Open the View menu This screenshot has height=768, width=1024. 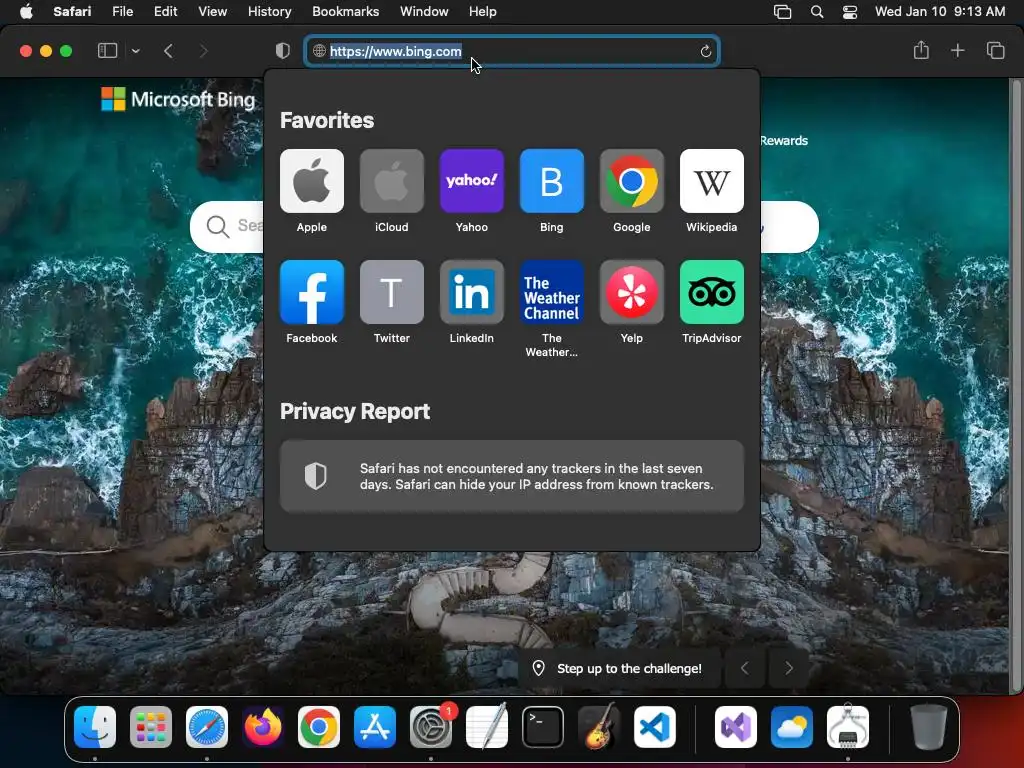pos(212,12)
